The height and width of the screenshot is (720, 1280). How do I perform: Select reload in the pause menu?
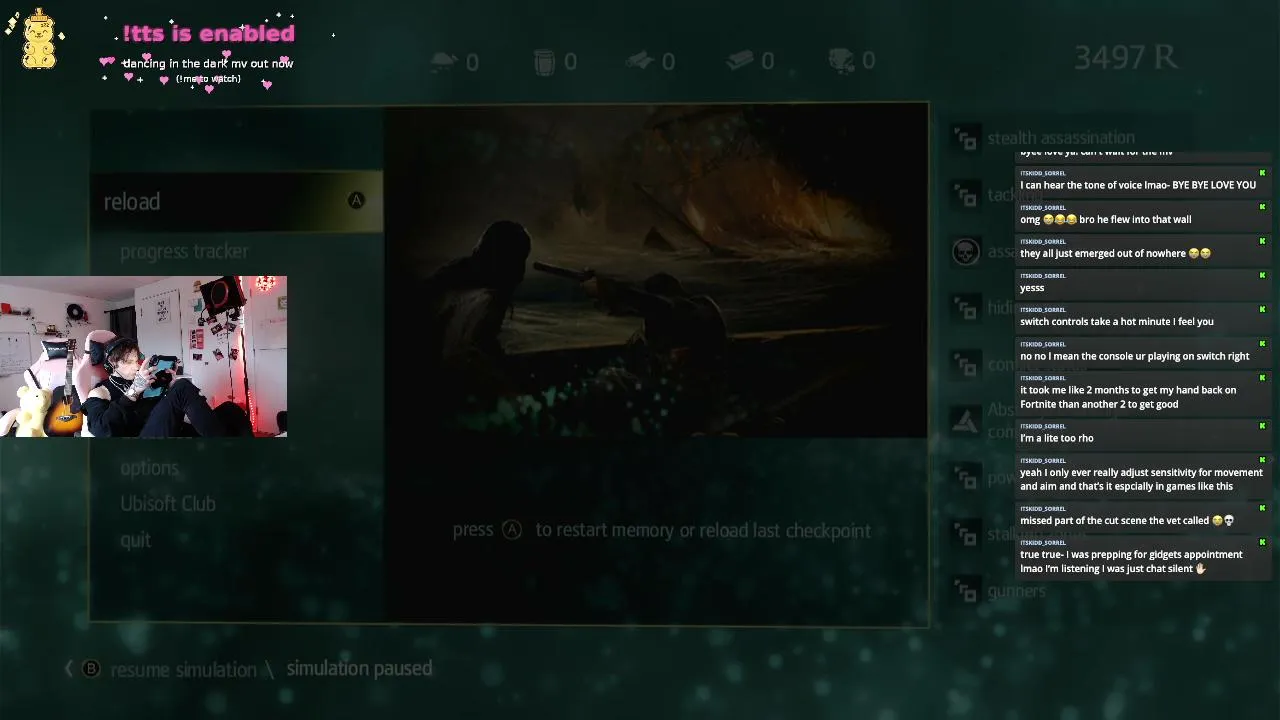pyautogui.click(x=237, y=202)
